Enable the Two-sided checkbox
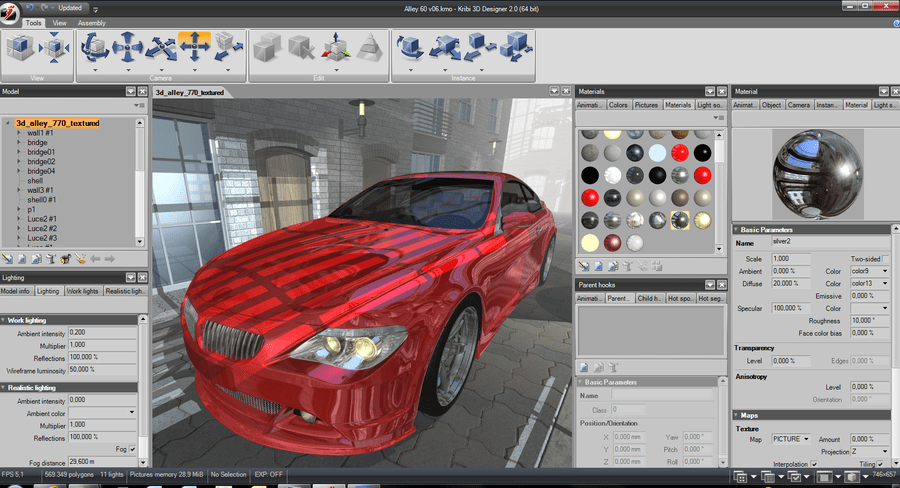 [x=886, y=259]
